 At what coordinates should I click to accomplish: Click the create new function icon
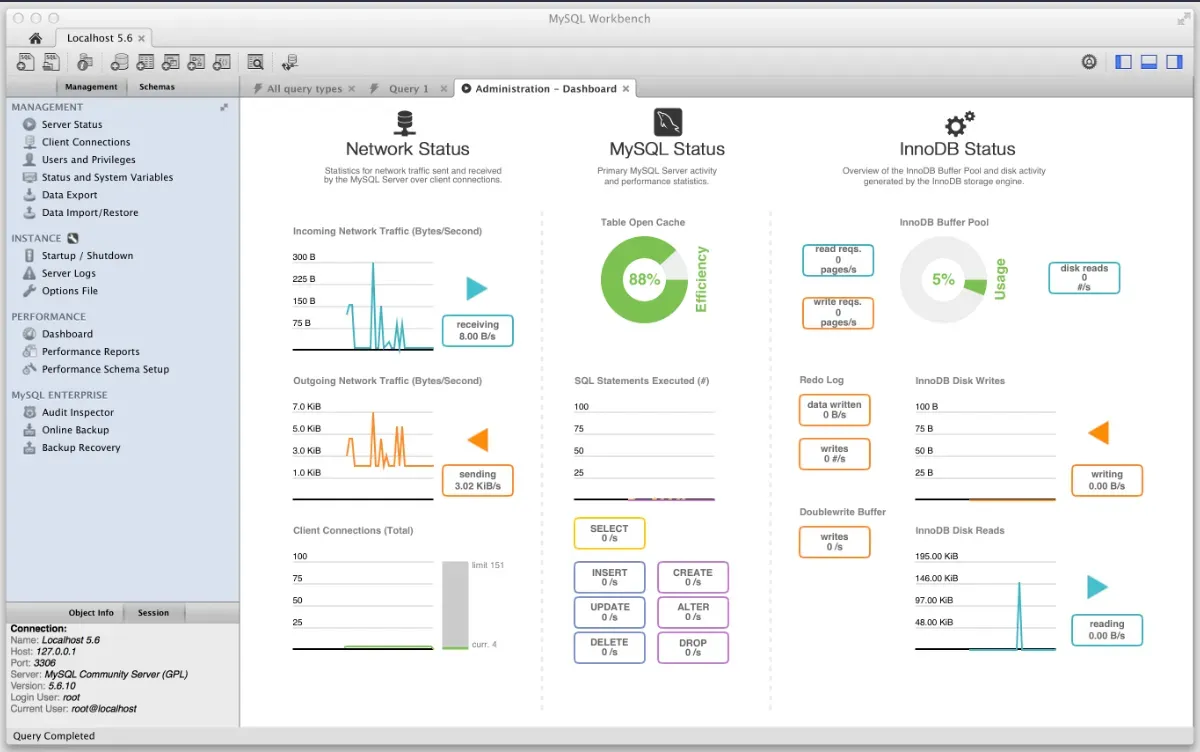tap(221, 62)
